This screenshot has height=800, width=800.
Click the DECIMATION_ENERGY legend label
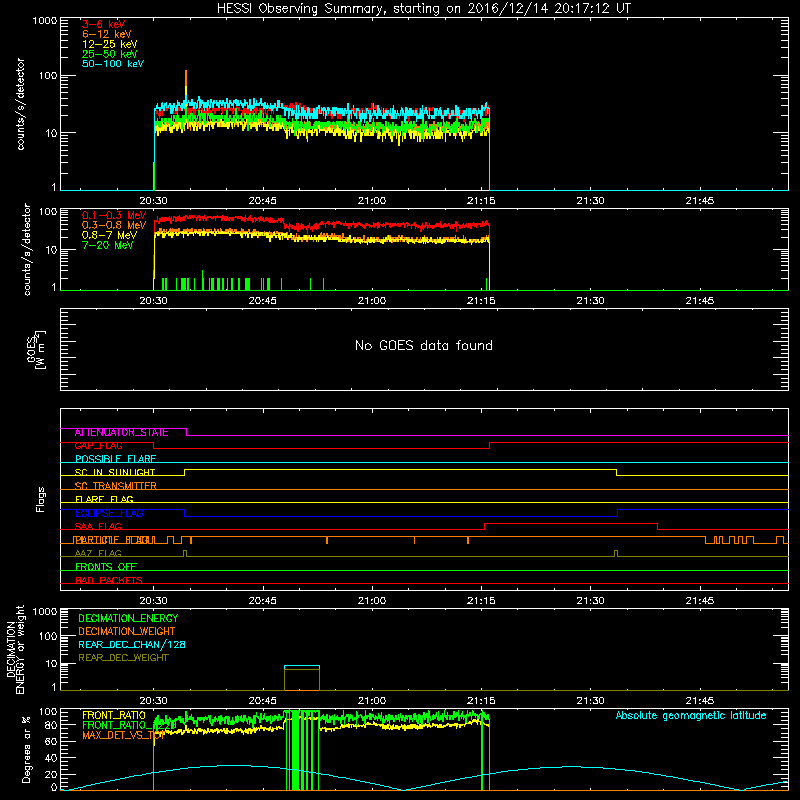coord(128,618)
